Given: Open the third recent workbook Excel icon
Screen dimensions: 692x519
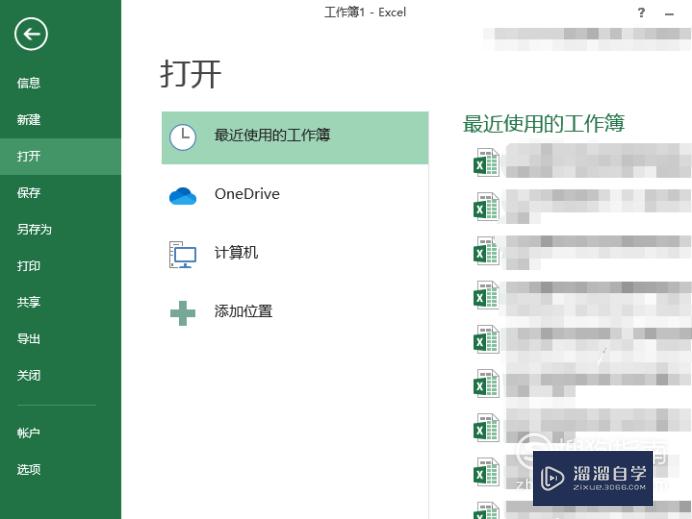Looking at the screenshot, I should [x=486, y=251].
